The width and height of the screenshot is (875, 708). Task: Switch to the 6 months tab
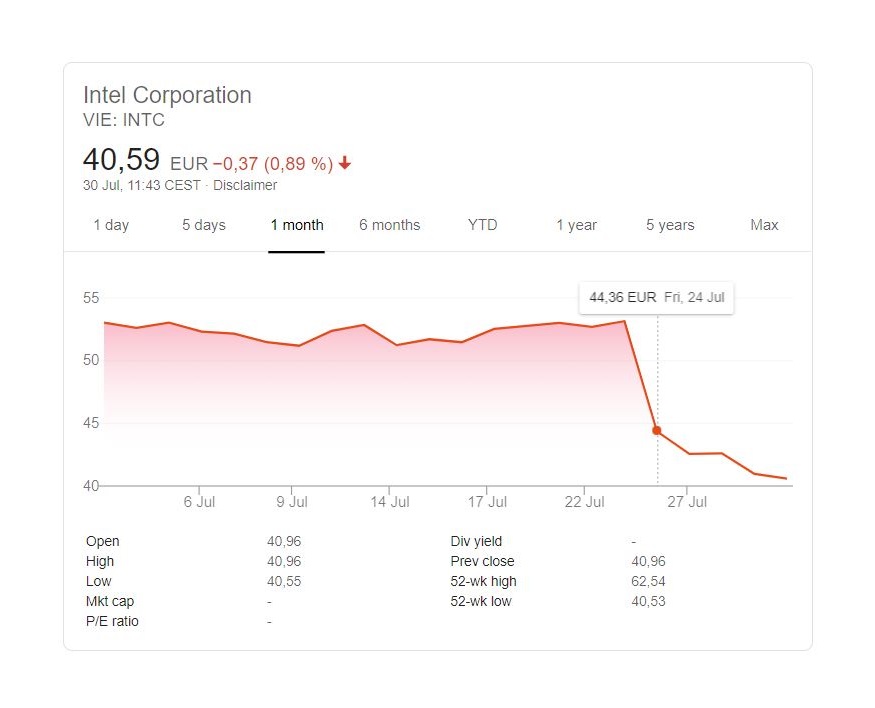point(390,225)
